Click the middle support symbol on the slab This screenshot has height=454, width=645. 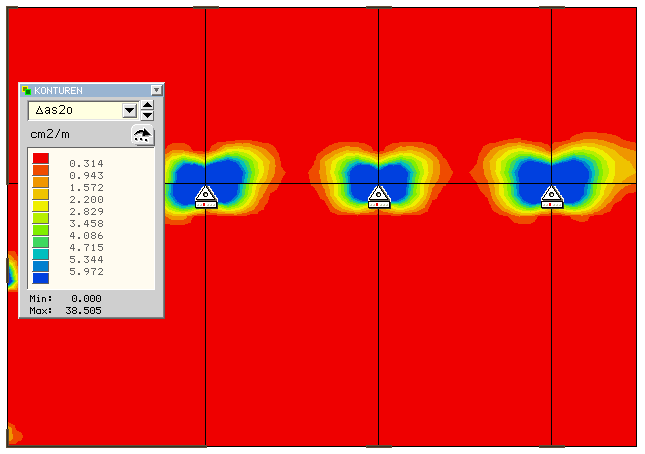[x=377, y=196]
